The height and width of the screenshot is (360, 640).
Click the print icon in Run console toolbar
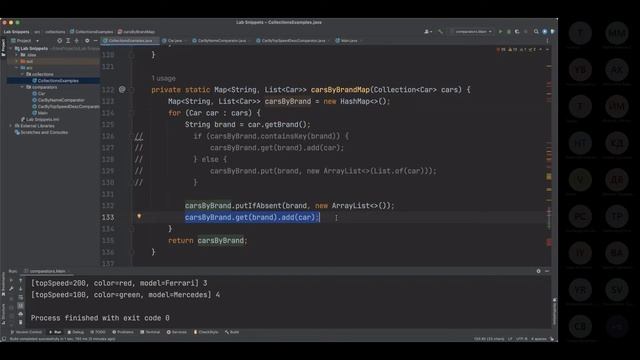click(x=20, y=314)
